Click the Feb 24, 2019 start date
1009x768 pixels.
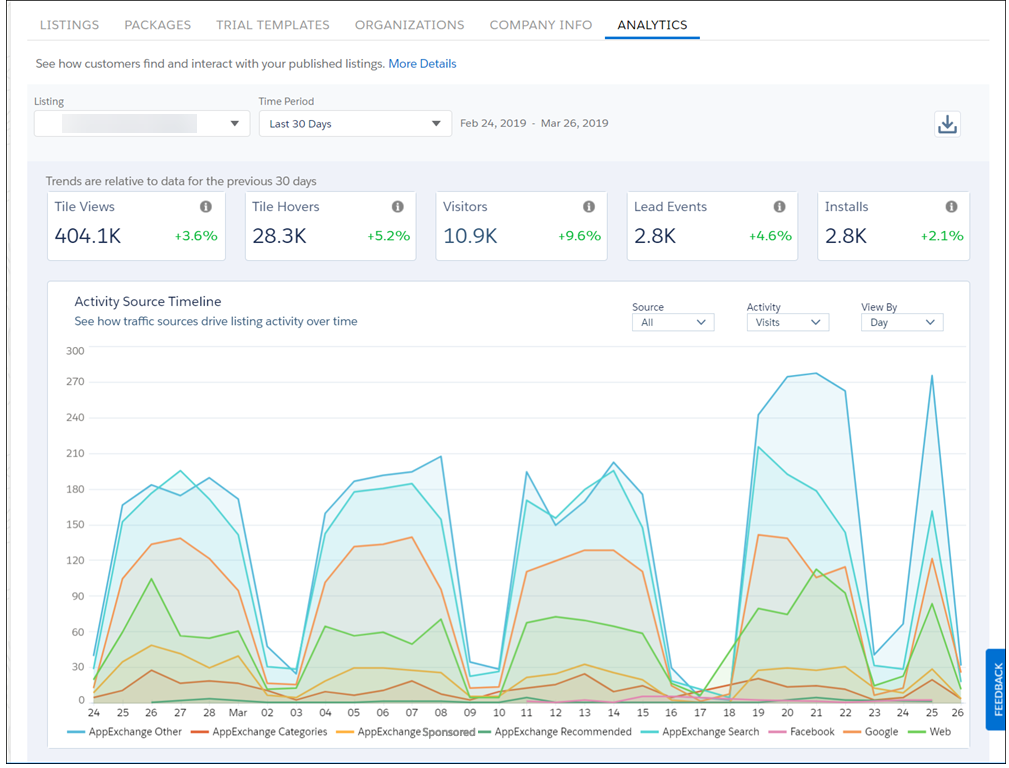tap(493, 123)
